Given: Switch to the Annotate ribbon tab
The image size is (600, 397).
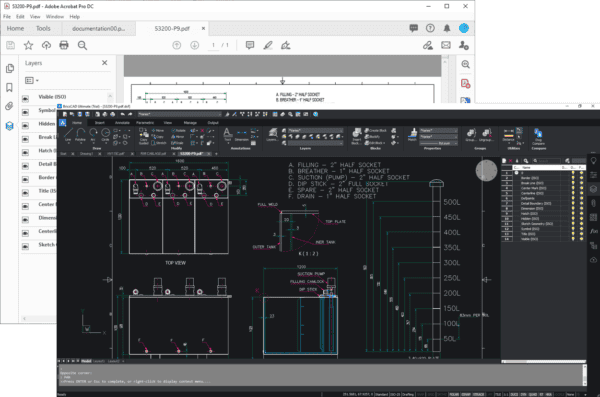Looking at the screenshot, I should (x=122, y=123).
